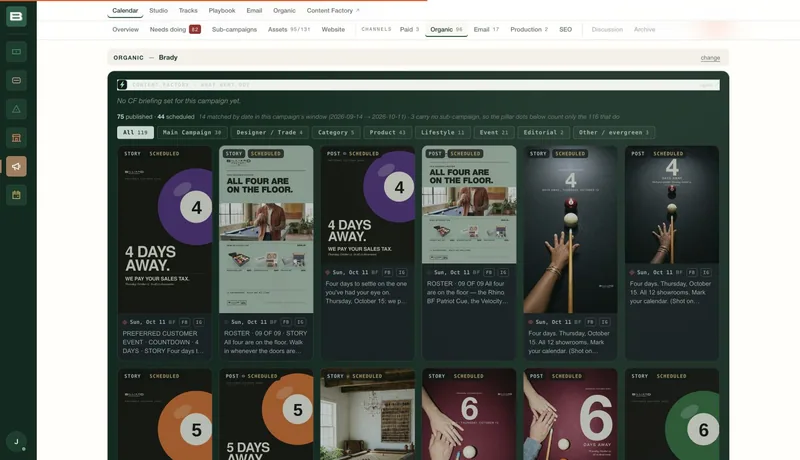This screenshot has height=460, width=800.
Task: Click IG tag on Preferred Customer Event card
Action: (199, 322)
